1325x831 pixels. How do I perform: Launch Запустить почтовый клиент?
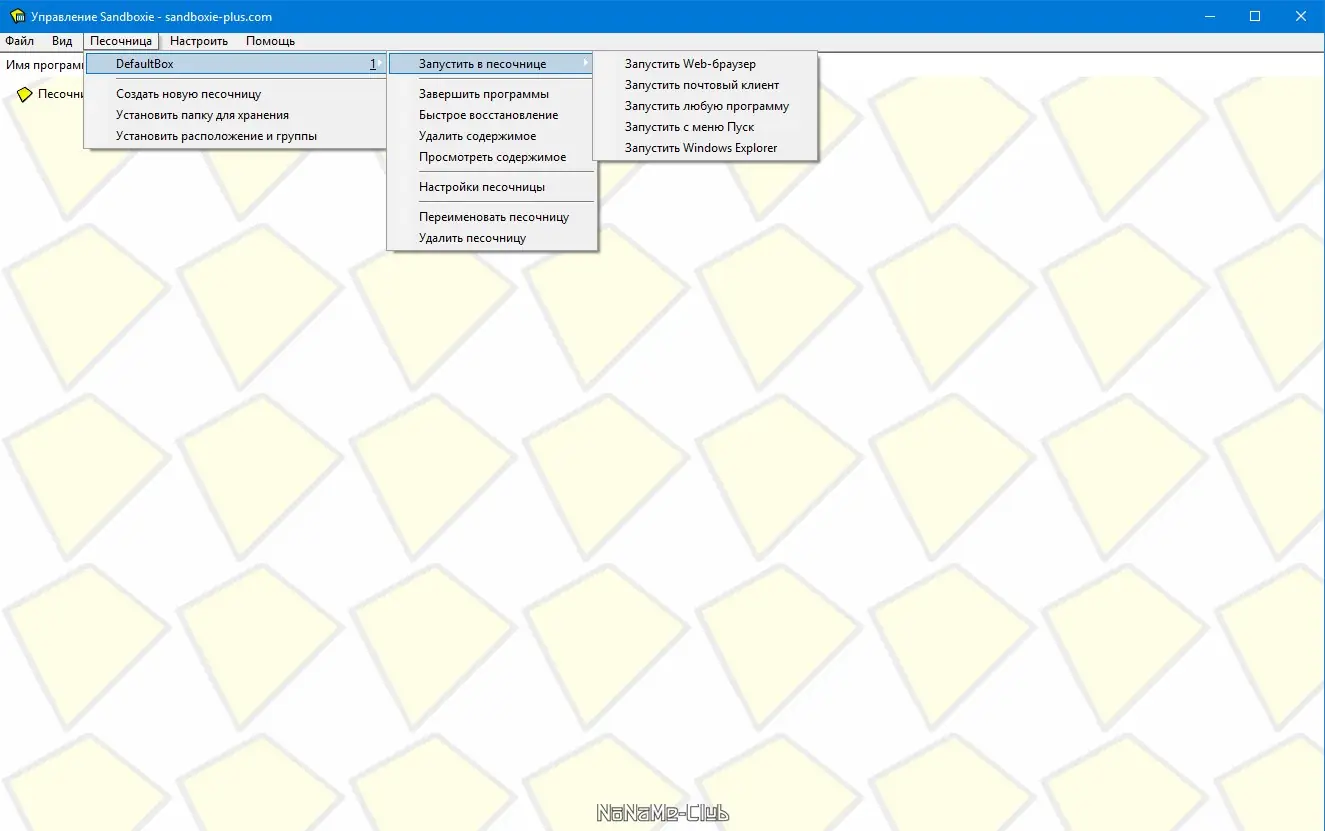point(705,85)
